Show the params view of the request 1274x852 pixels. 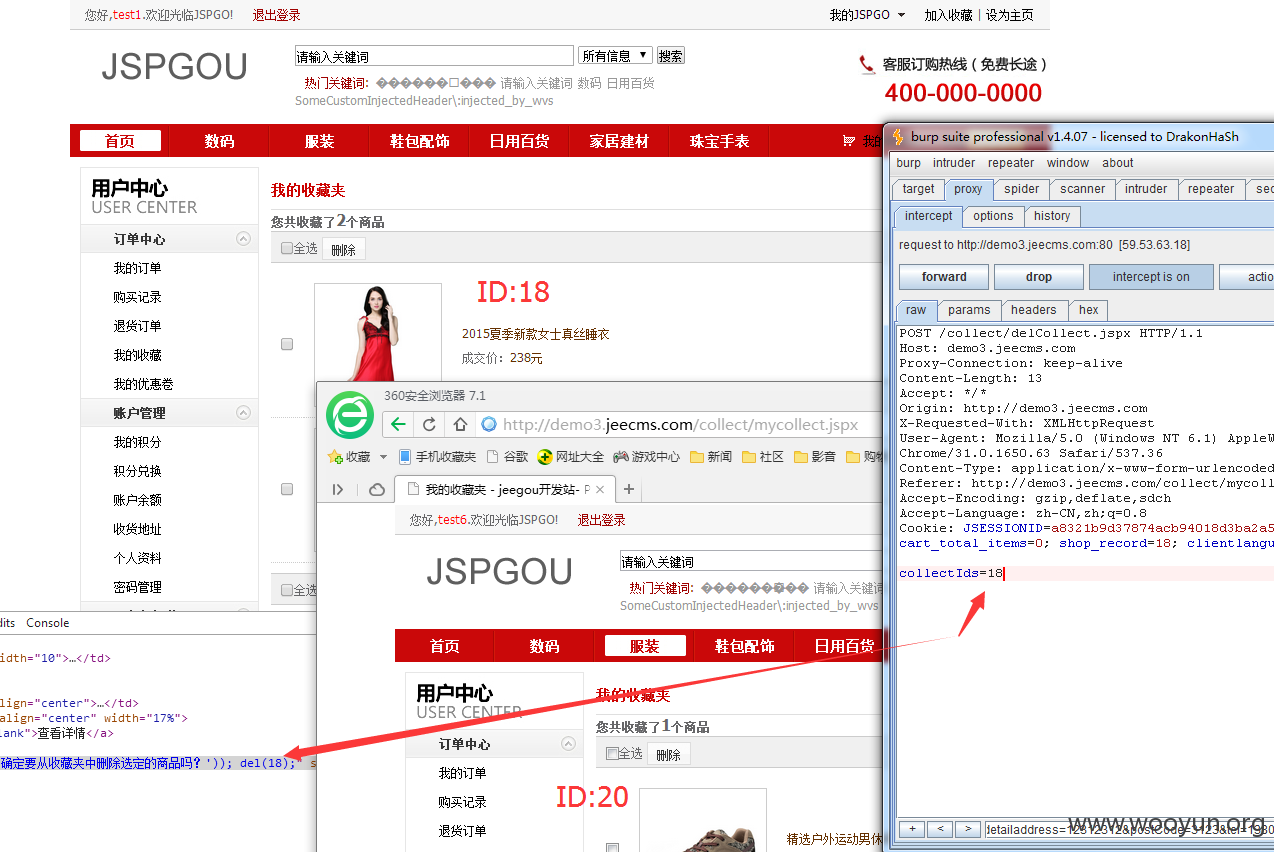969,310
